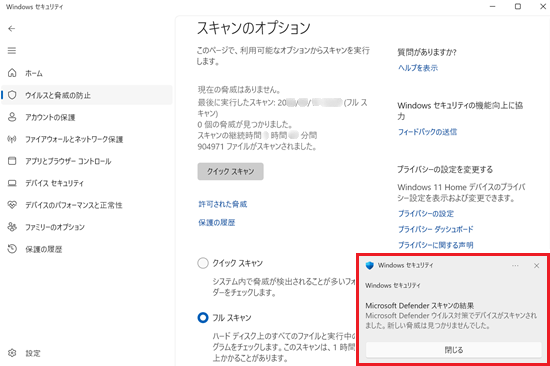This screenshot has width=550, height=366.
Task: Click the device security laptop icon
Action: 12,183
